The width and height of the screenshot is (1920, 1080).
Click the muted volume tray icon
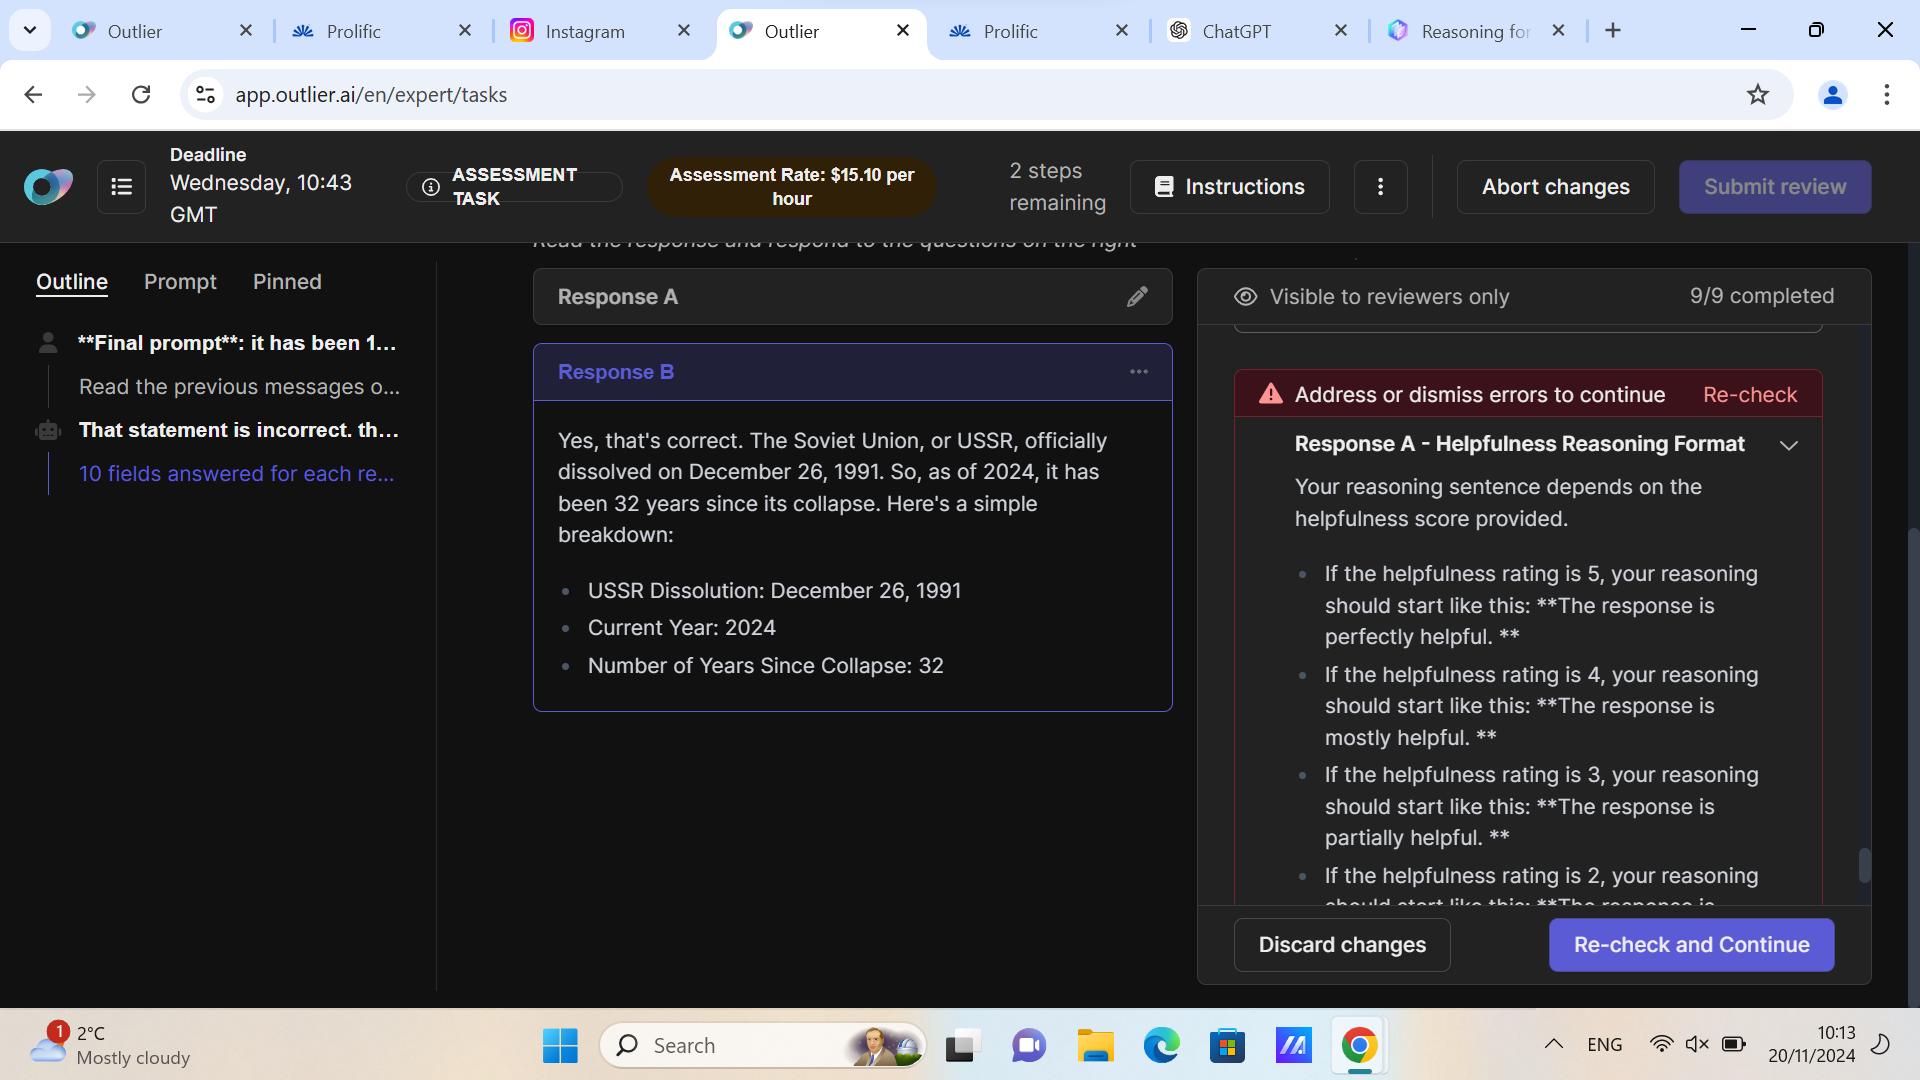(1697, 1044)
